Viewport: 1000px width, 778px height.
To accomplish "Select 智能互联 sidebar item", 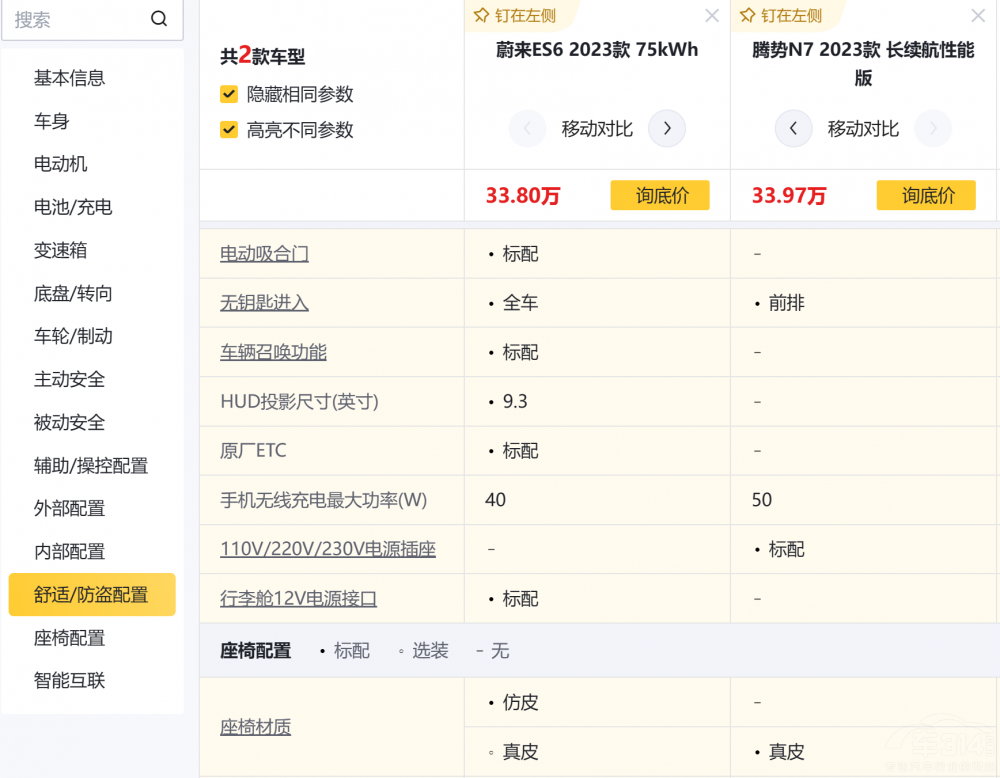I will (x=69, y=681).
